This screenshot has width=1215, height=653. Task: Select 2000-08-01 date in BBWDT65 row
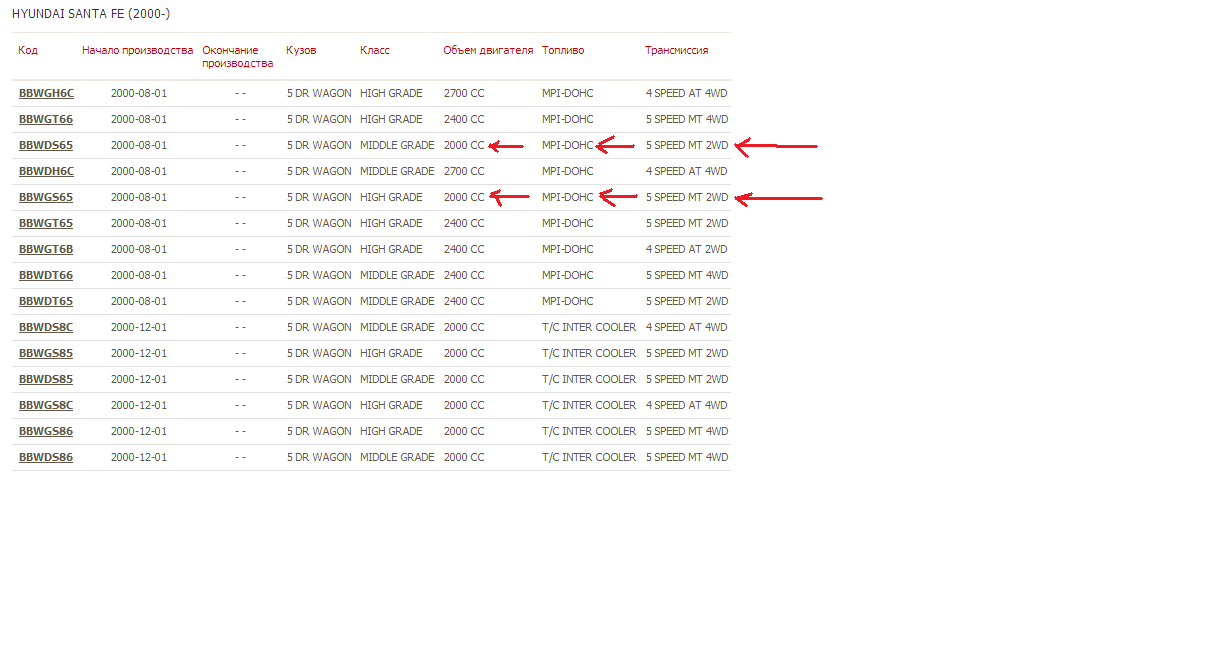139,301
